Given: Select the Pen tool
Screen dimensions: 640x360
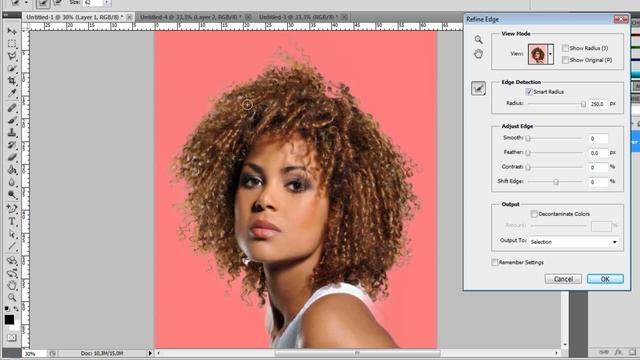Looking at the screenshot, I should (12, 209).
